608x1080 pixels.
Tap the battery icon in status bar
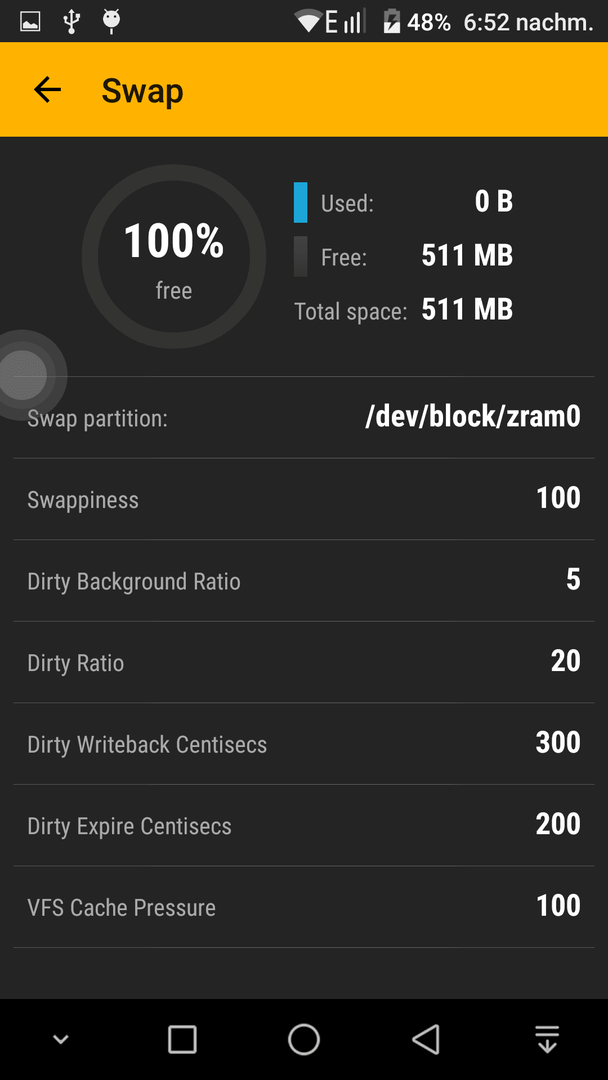391,22
